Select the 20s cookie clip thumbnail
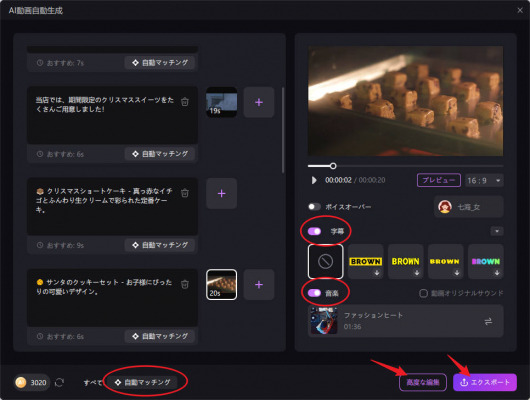The image size is (530, 400). [221, 285]
